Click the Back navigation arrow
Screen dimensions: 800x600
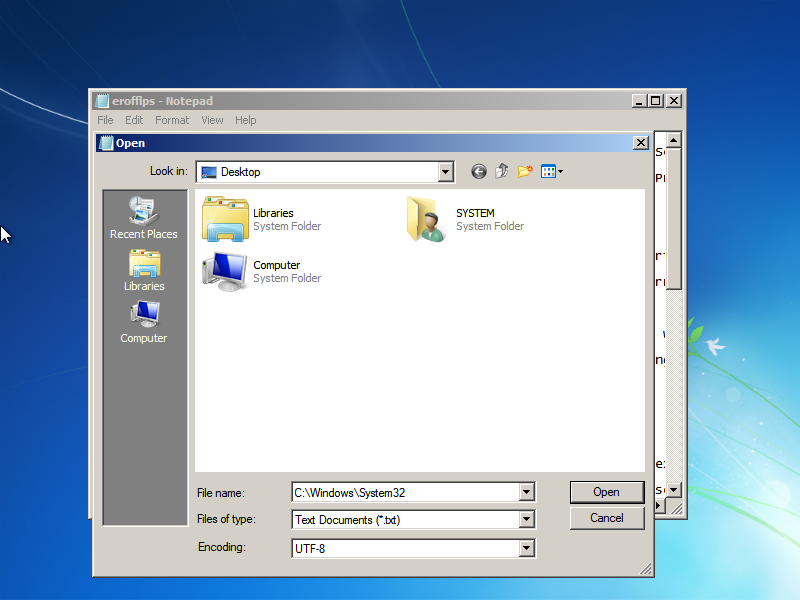(478, 171)
